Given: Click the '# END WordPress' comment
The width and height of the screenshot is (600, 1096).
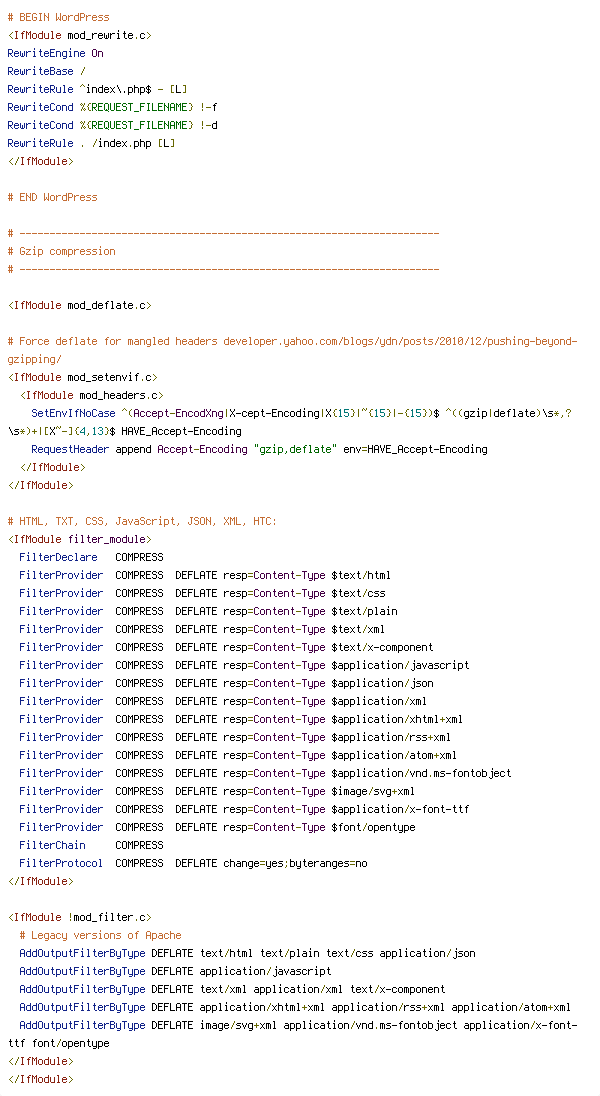Looking at the screenshot, I should point(52,197).
